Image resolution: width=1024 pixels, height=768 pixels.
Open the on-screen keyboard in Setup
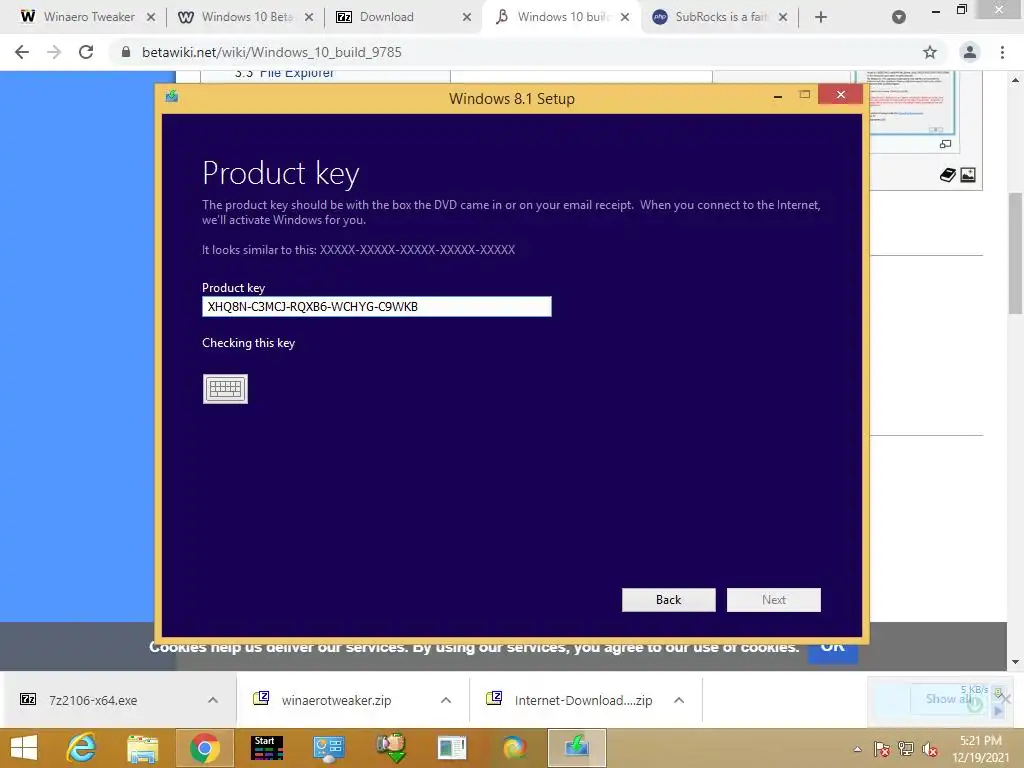point(225,389)
